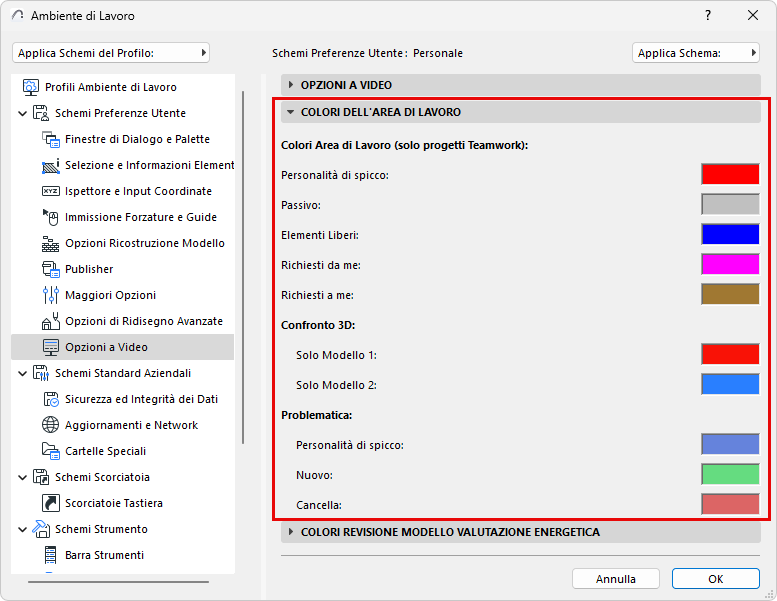Click the tree list horizontal scrollbar
The image size is (777, 601).
click(118, 582)
